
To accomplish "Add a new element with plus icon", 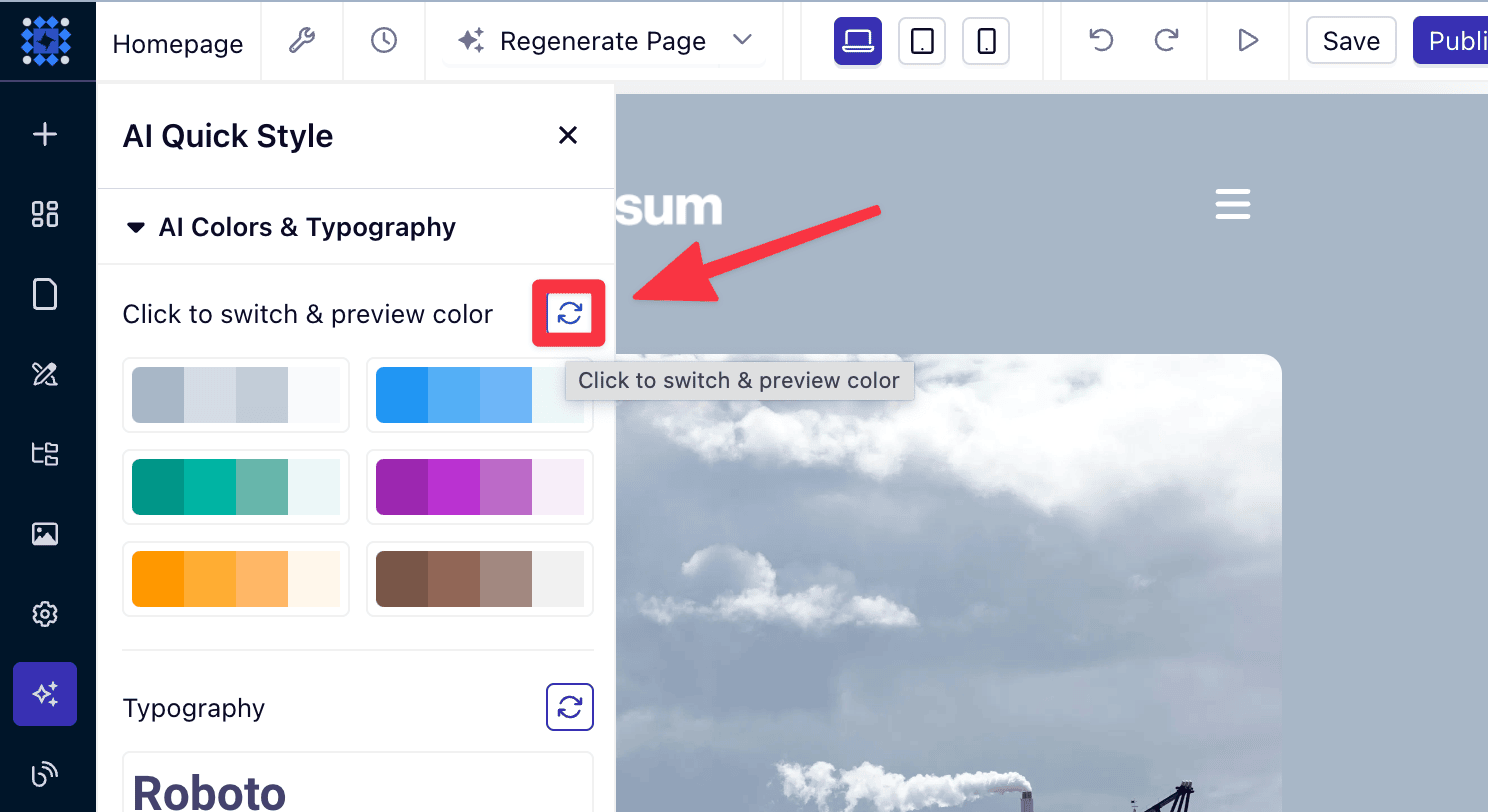I will (45, 135).
